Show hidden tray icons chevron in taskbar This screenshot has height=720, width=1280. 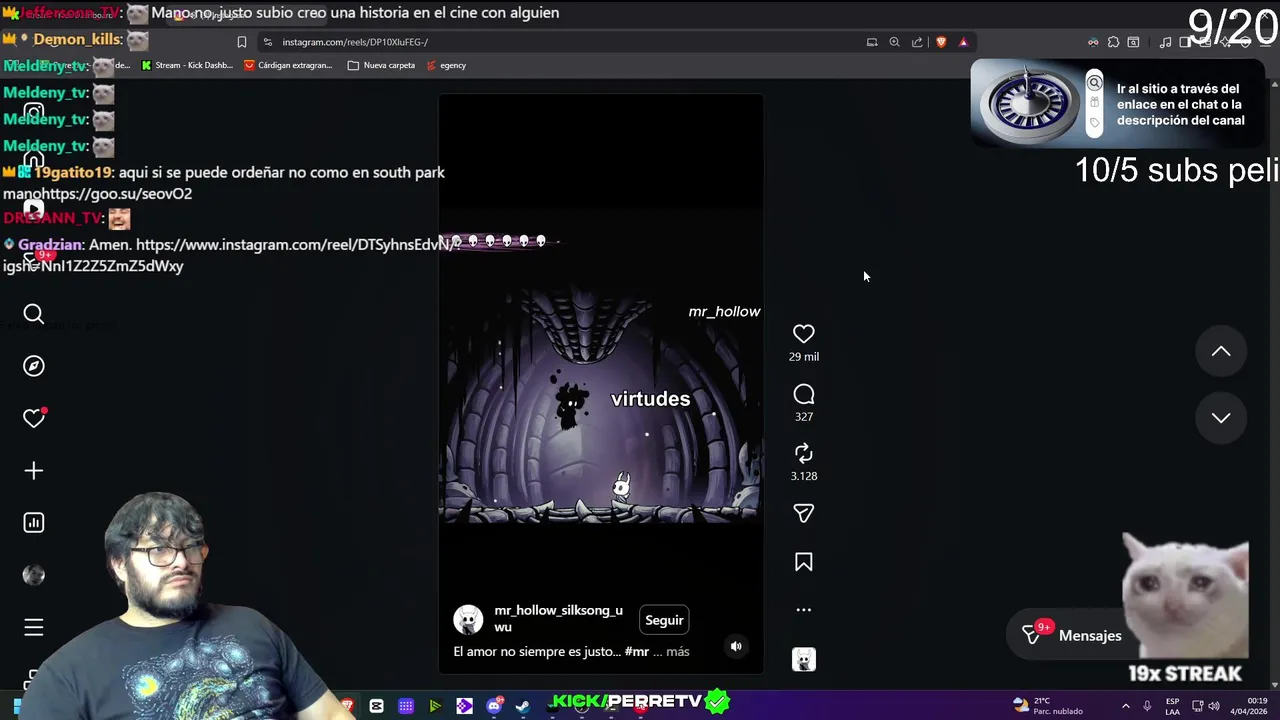pos(1125,706)
